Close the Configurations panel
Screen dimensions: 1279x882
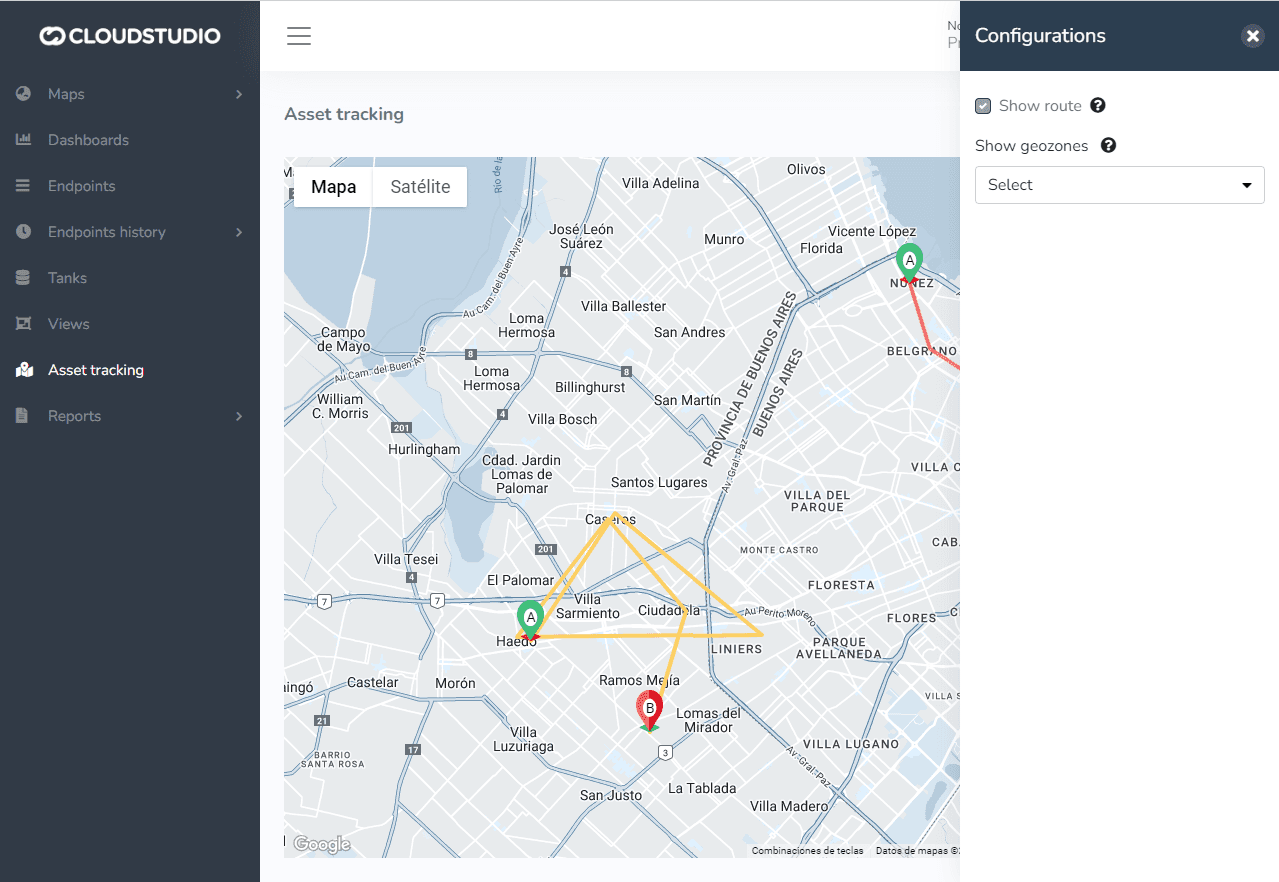[1253, 36]
